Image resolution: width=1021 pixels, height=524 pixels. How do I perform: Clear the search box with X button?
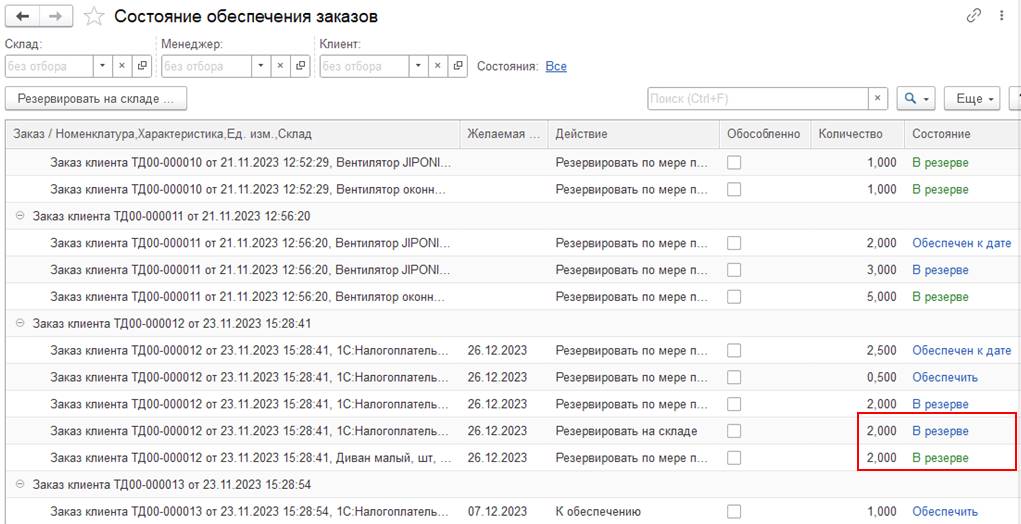[878, 98]
